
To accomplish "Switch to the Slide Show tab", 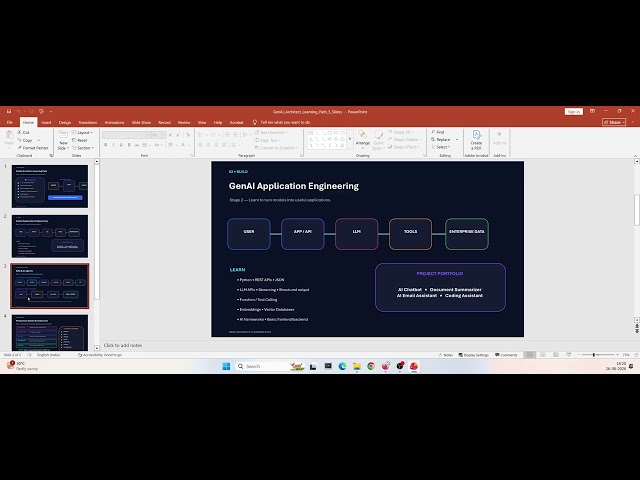I will coord(141,122).
